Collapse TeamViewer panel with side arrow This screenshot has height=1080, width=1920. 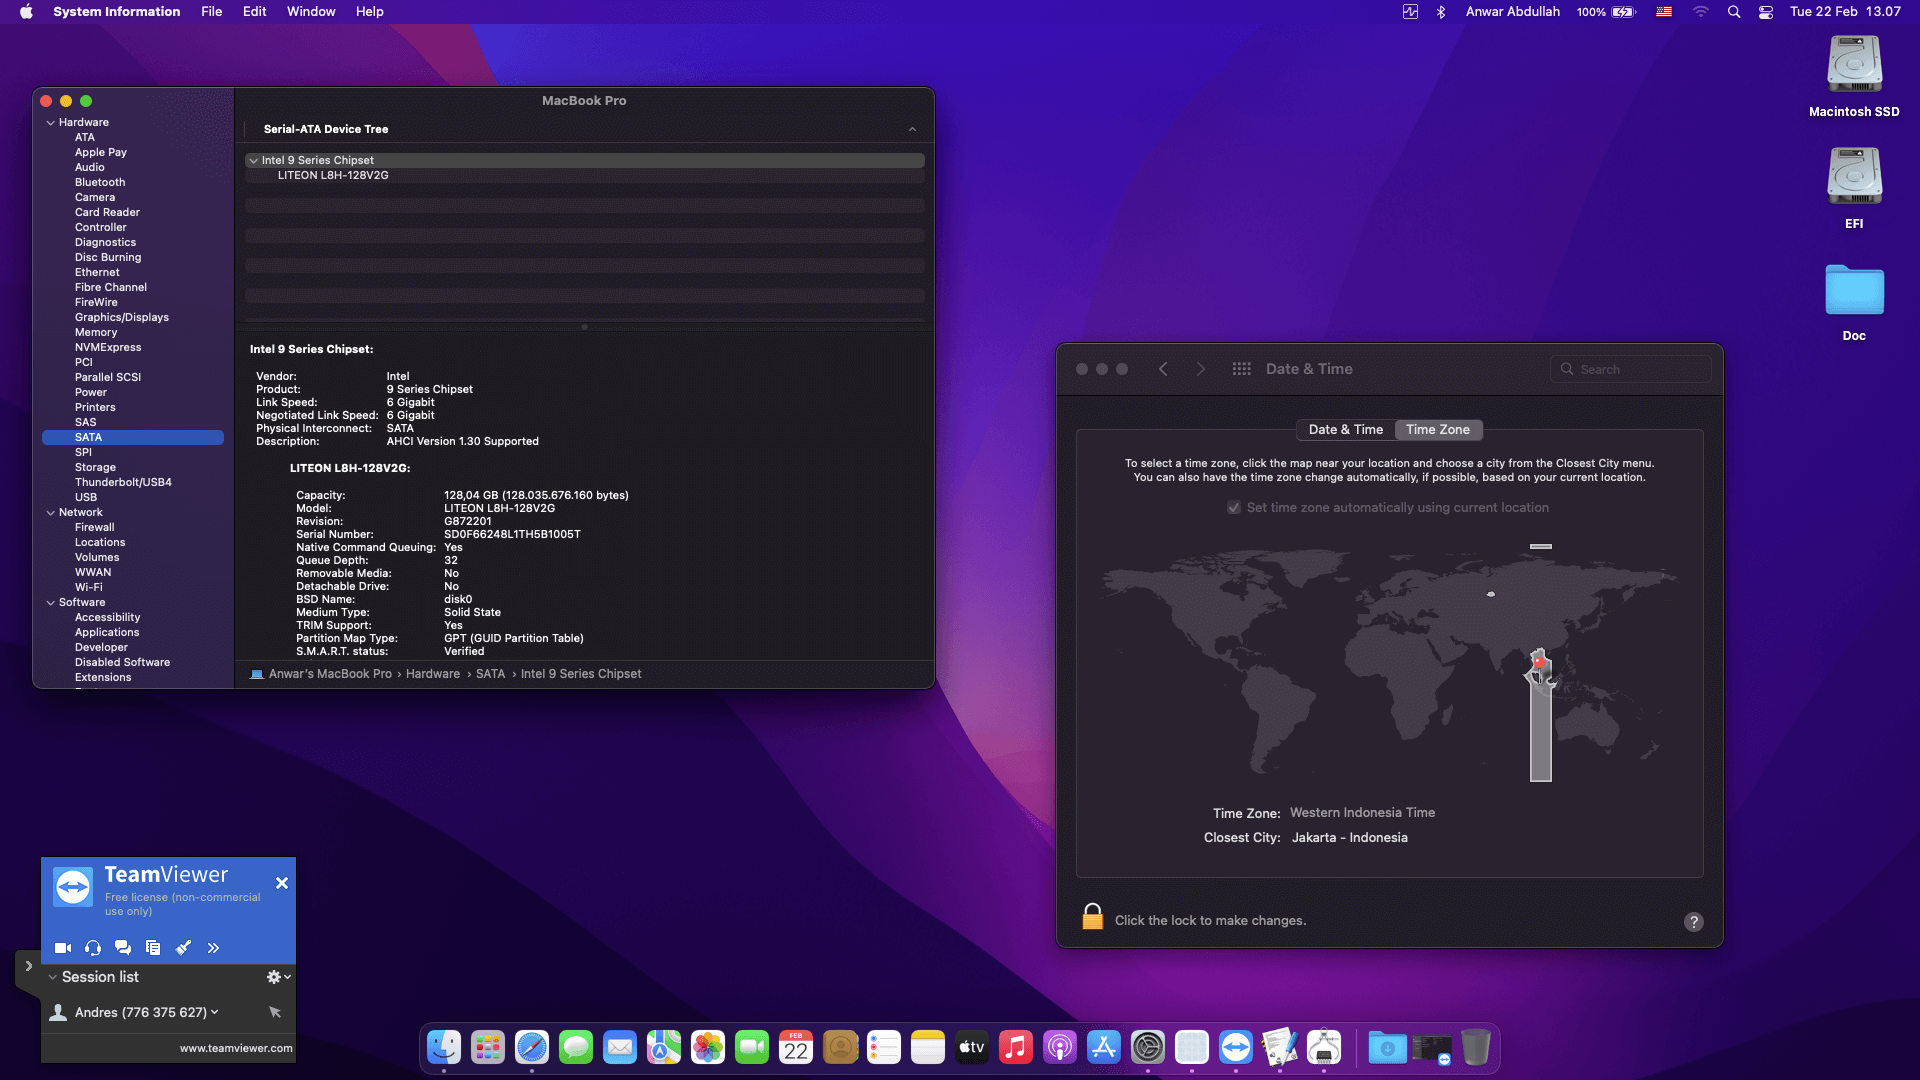pos(28,966)
